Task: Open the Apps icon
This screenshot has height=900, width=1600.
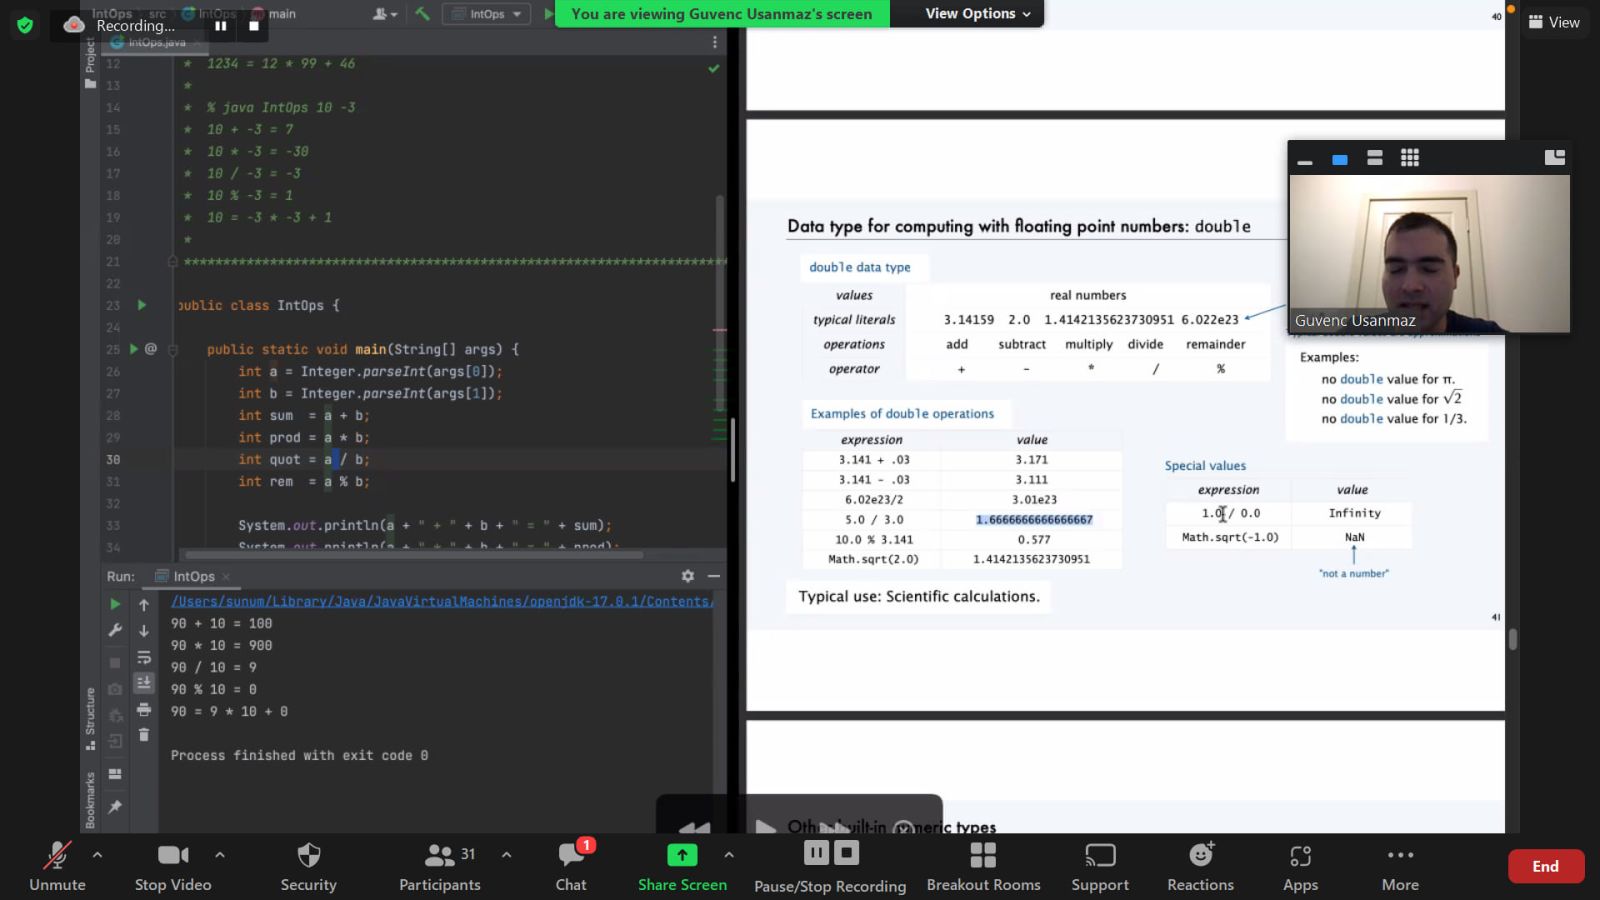Action: pyautogui.click(x=1300, y=856)
